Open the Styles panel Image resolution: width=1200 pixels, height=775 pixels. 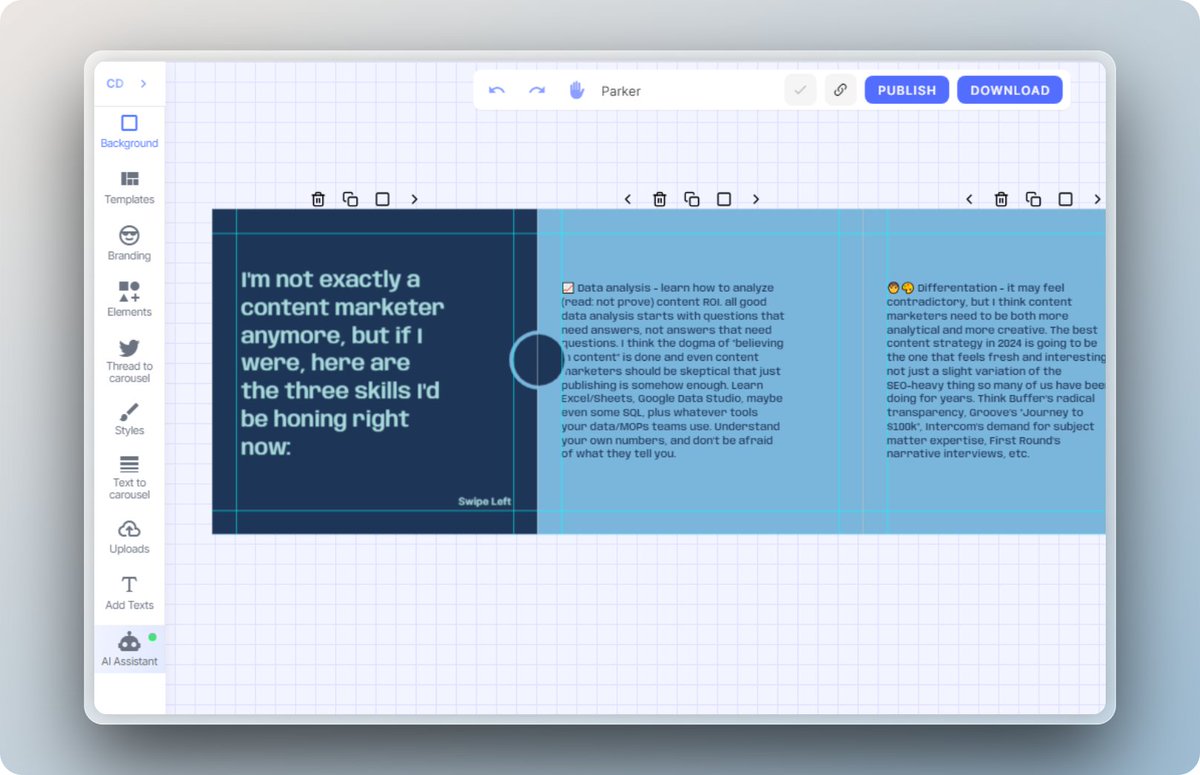click(129, 420)
